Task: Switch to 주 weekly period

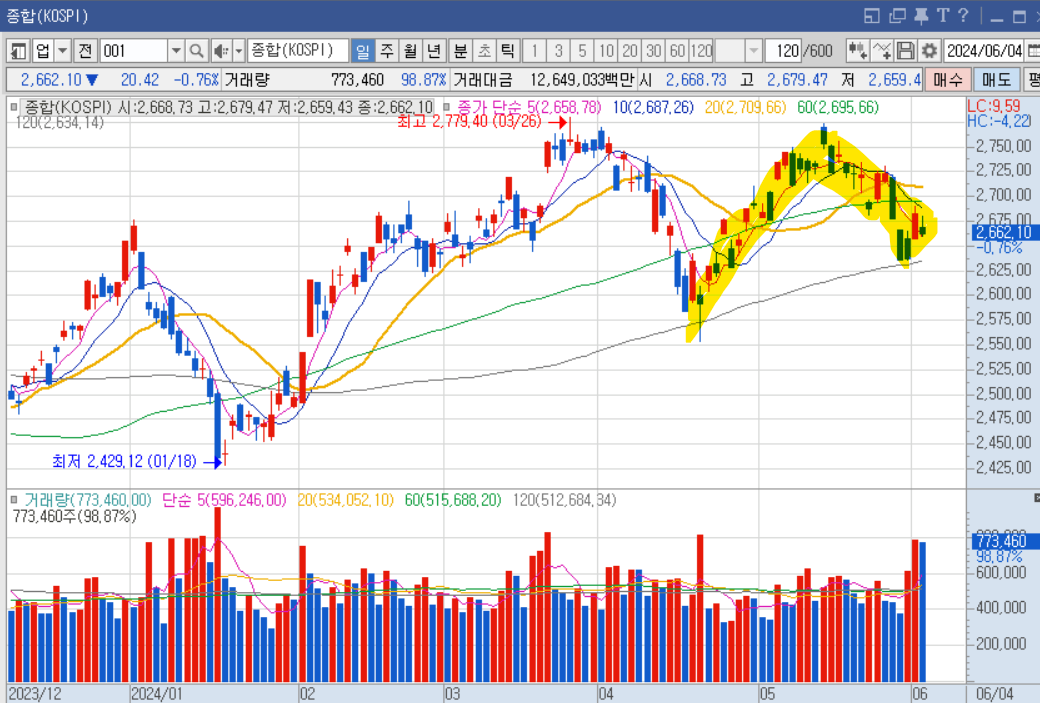Action: point(387,50)
